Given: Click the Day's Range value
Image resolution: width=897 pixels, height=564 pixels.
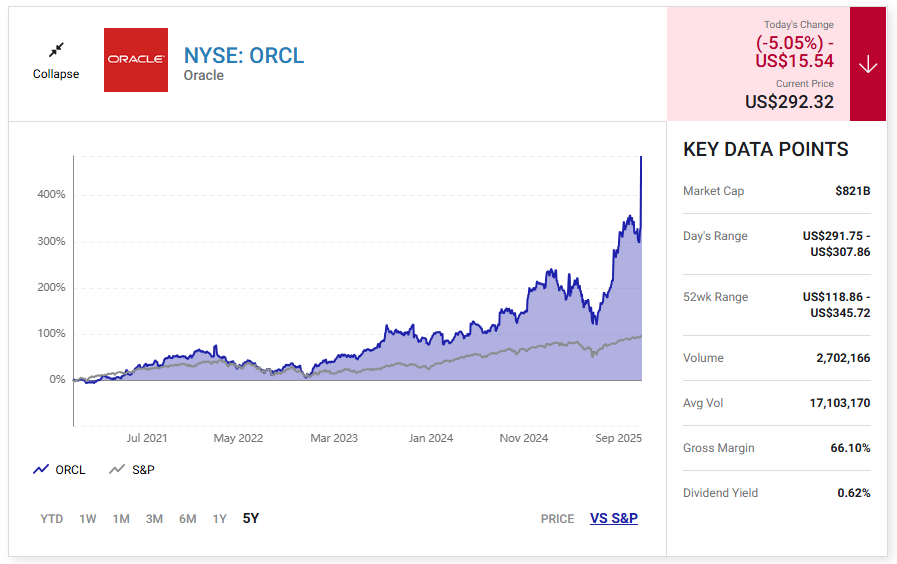Looking at the screenshot, I should [836, 244].
